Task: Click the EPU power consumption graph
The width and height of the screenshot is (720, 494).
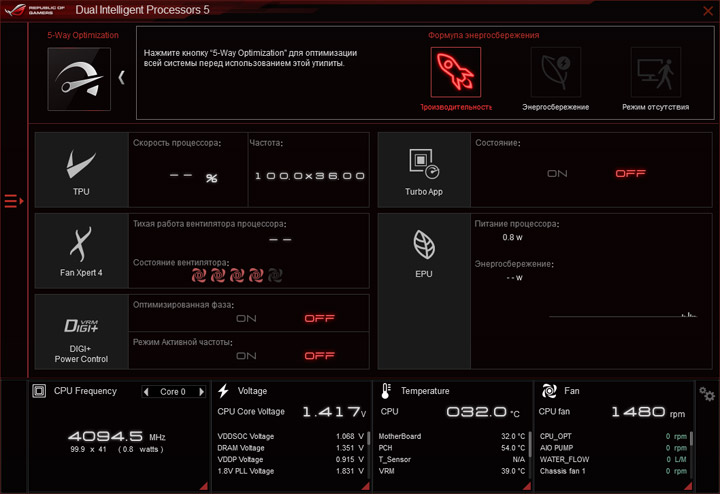Action: click(623, 314)
